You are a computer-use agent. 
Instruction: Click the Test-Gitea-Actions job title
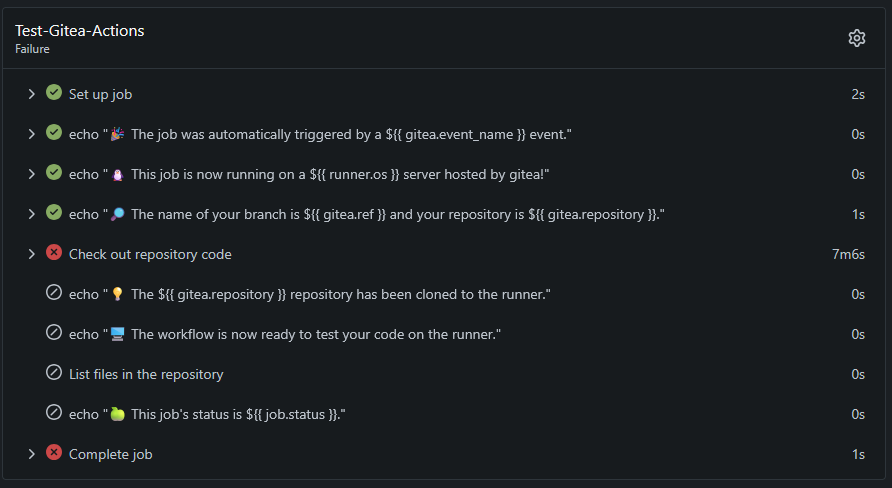coord(80,31)
